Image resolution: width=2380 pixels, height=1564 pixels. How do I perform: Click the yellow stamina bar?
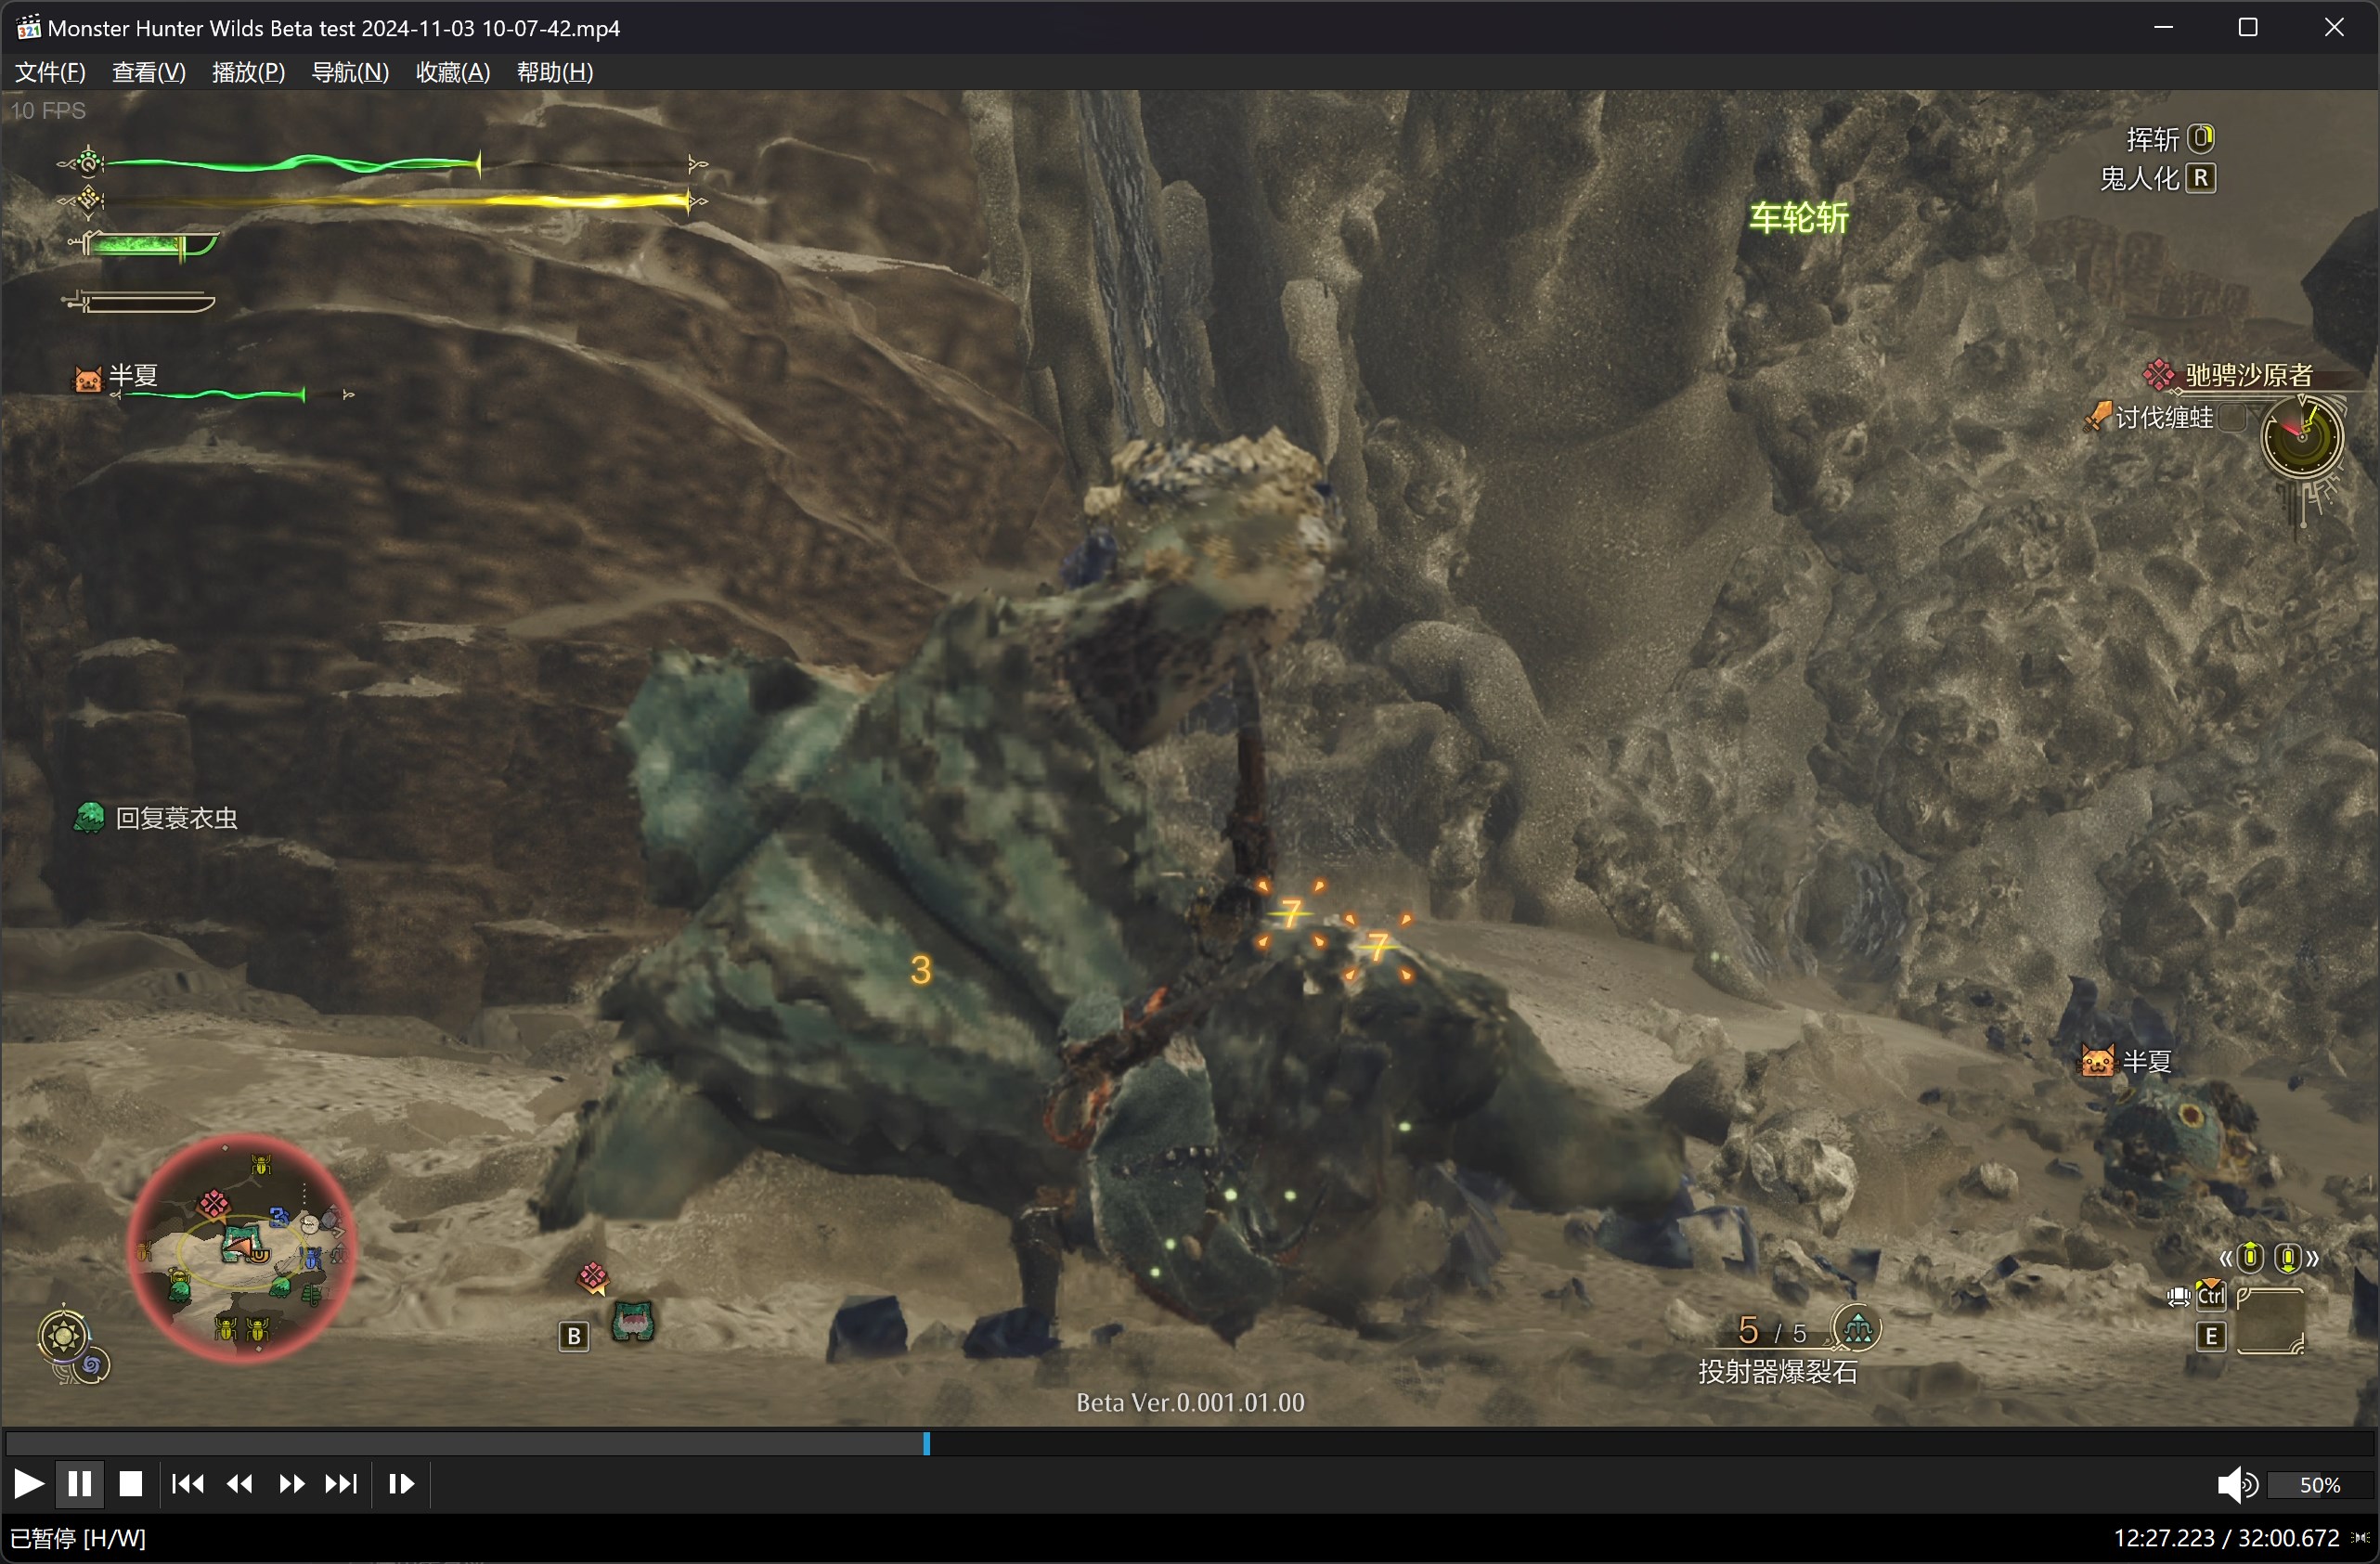398,201
